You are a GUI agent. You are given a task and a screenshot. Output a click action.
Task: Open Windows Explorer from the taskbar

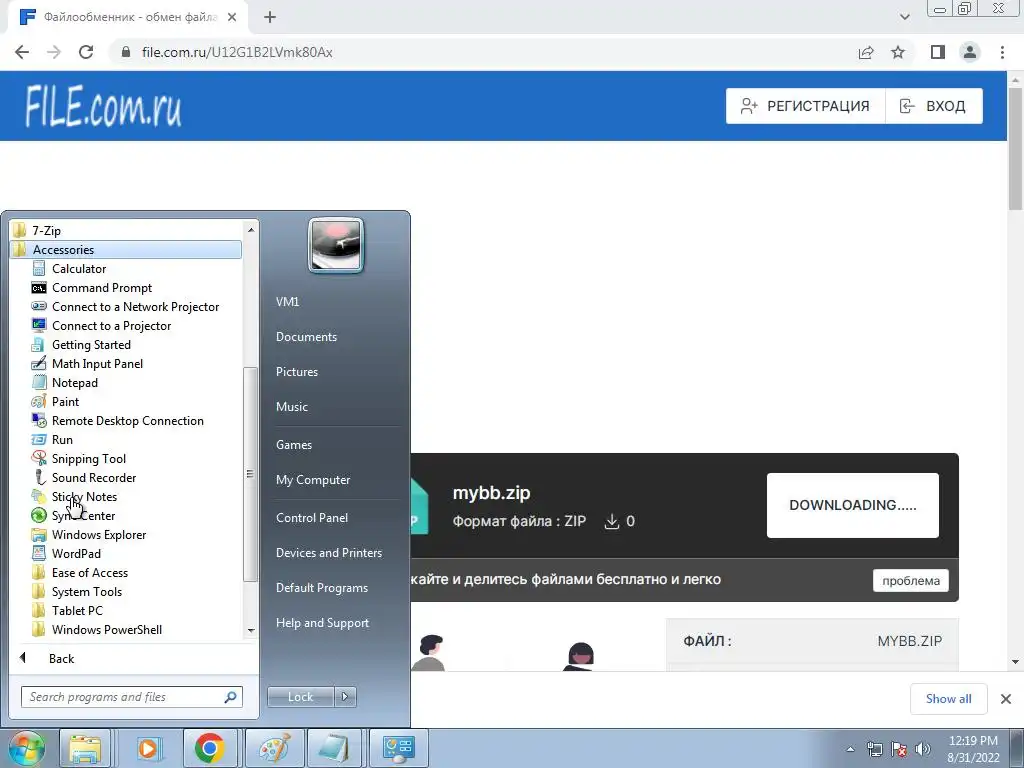(85, 748)
